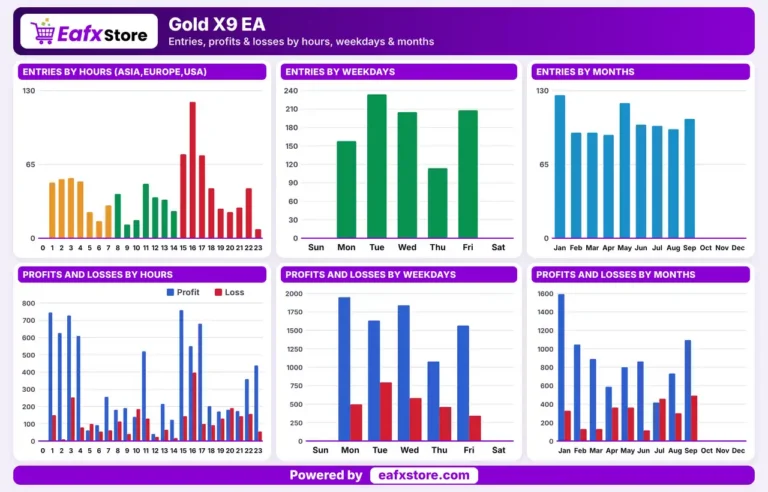
Task: Click January's blue profit bar in months P&L chart
Action: pyautogui.click(x=561, y=368)
